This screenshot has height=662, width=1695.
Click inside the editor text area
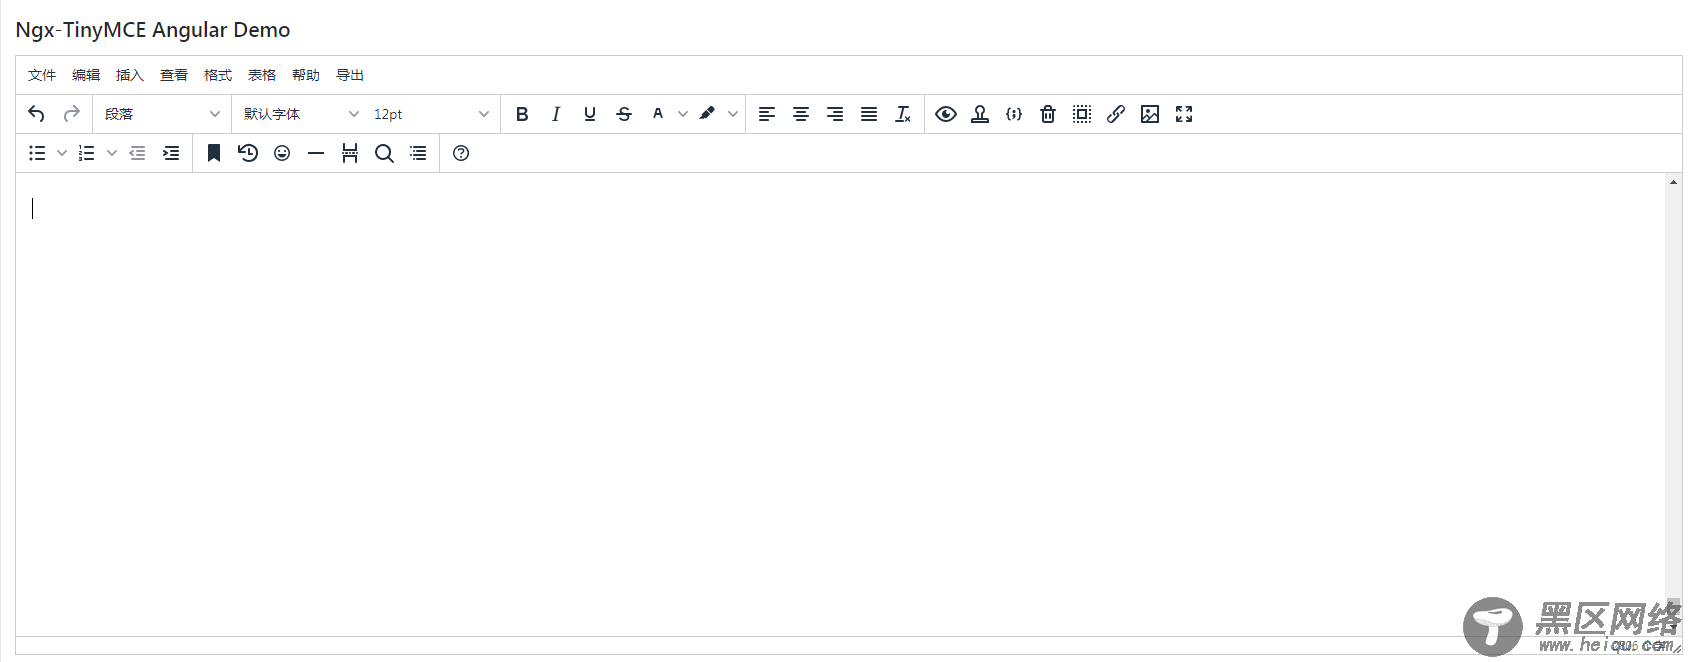[x=840, y=404]
